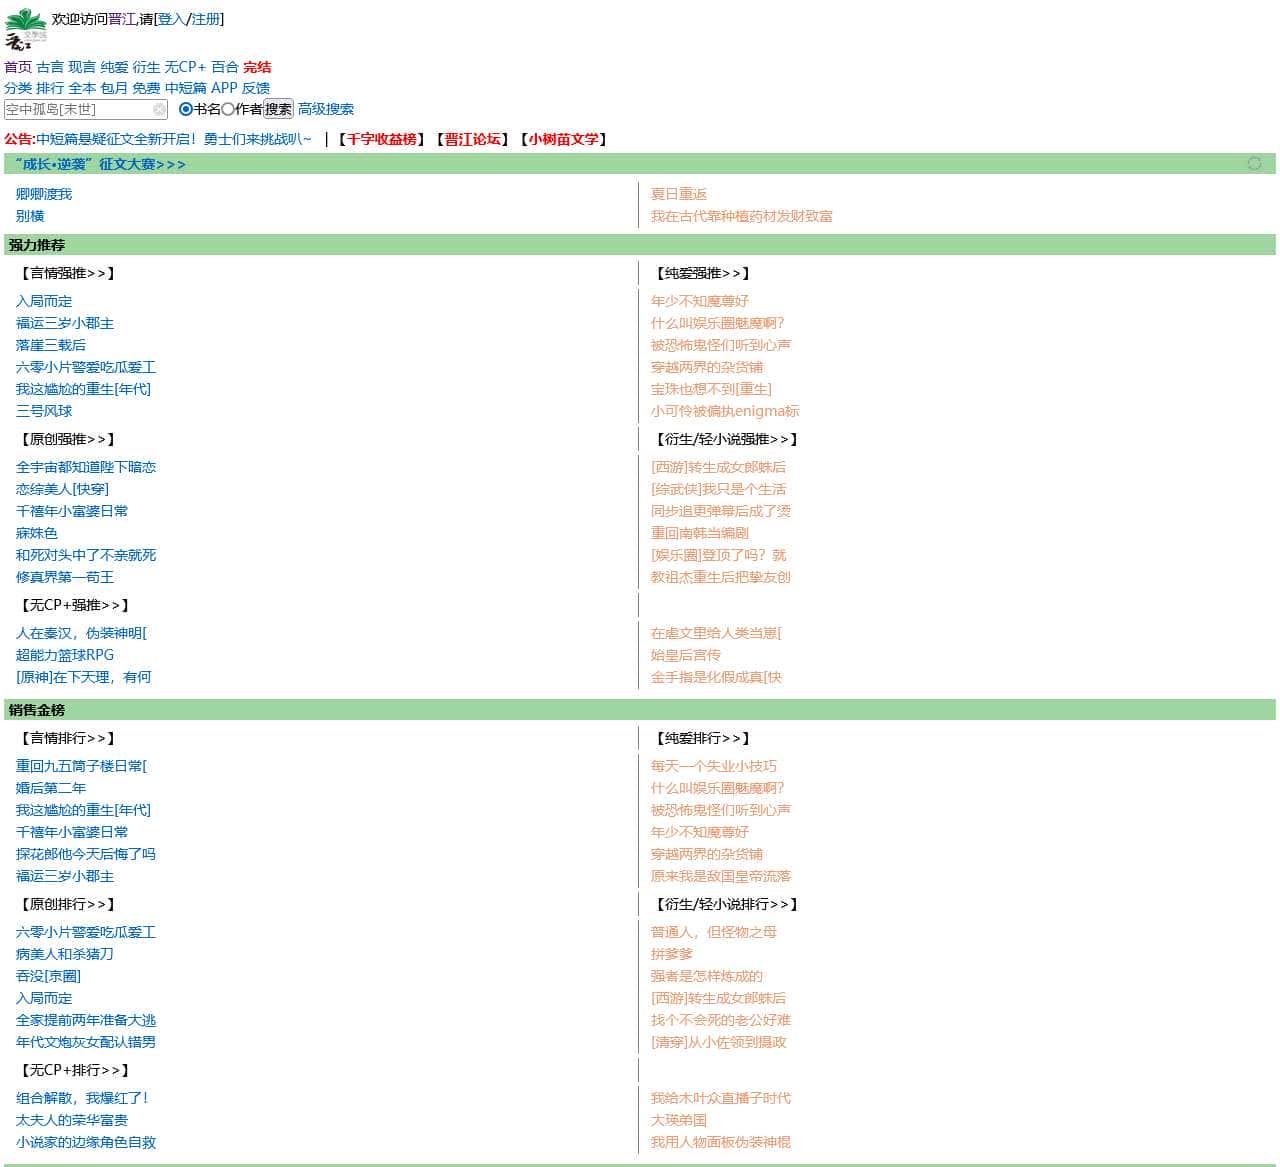This screenshot has height=1167, width=1280.
Task: Click the 注册 register link
Action: coord(205,19)
